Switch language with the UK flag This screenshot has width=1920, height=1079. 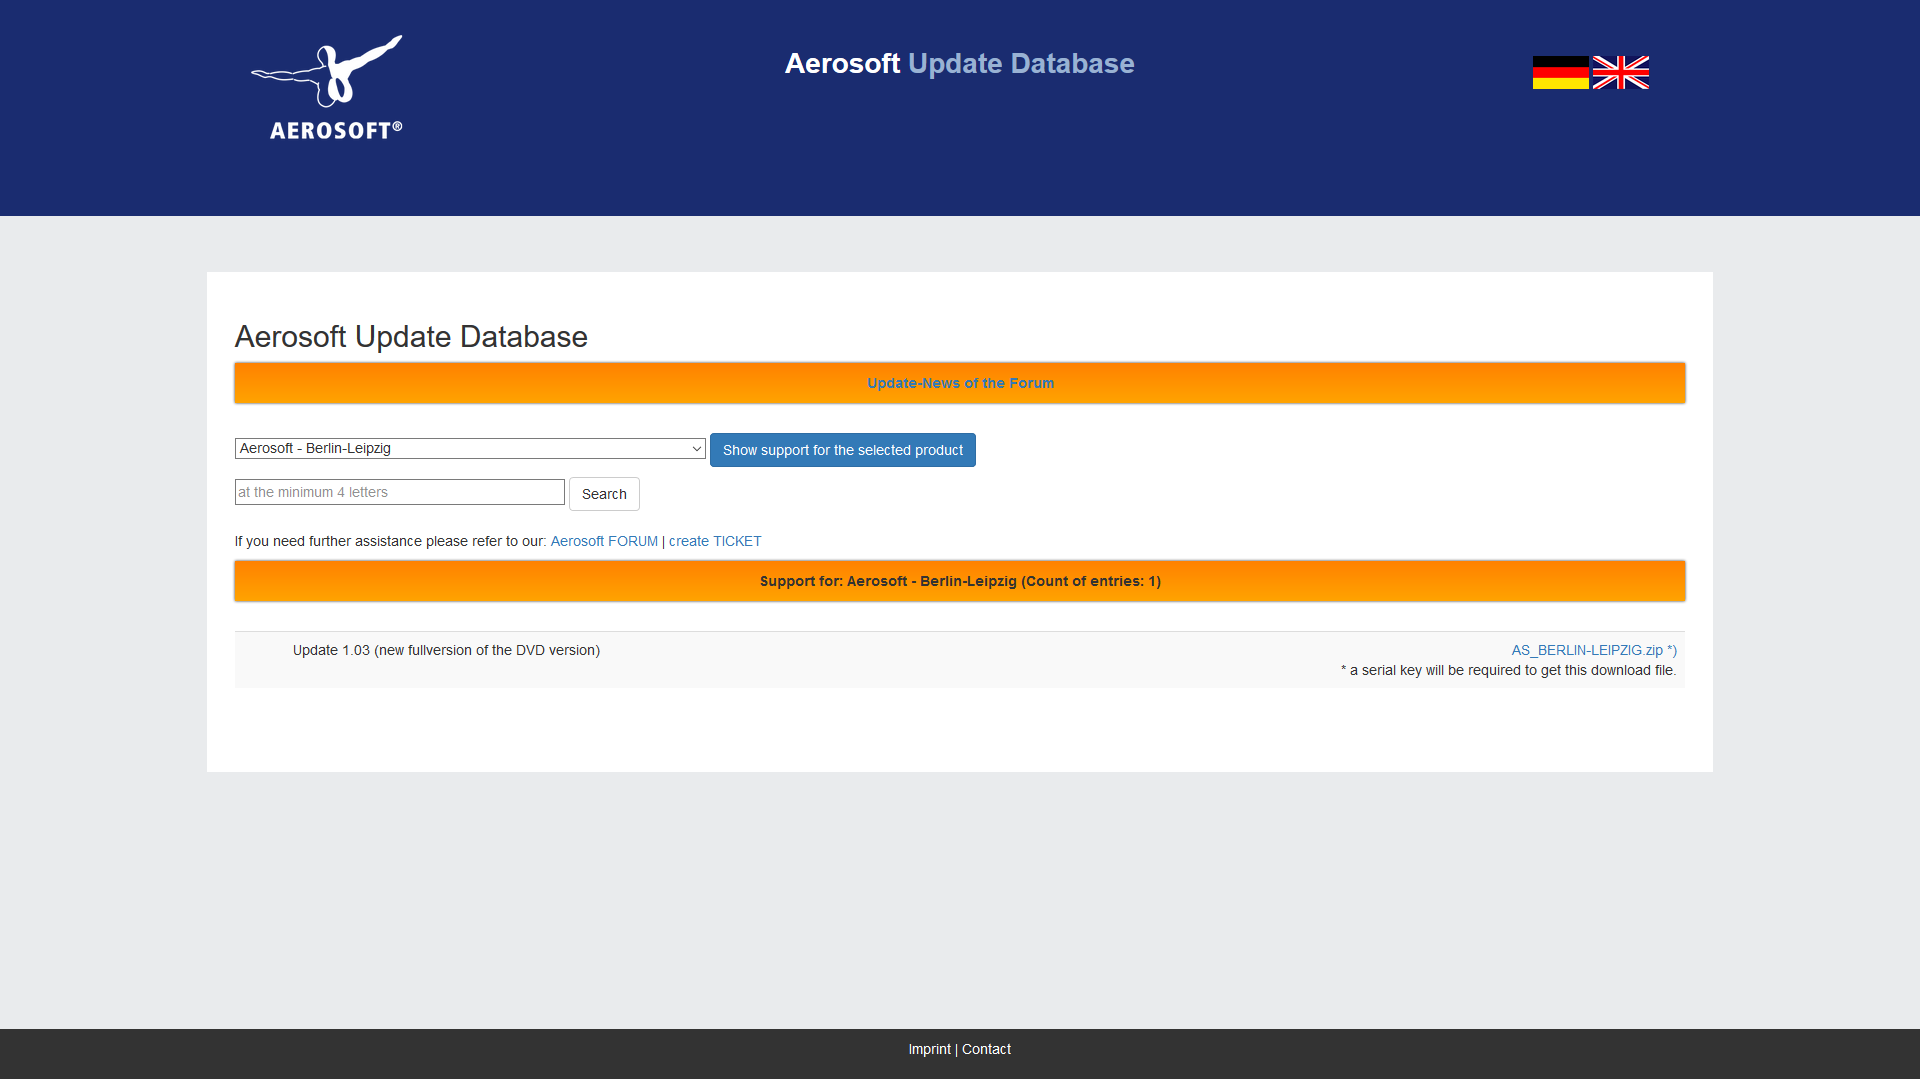coord(1621,73)
